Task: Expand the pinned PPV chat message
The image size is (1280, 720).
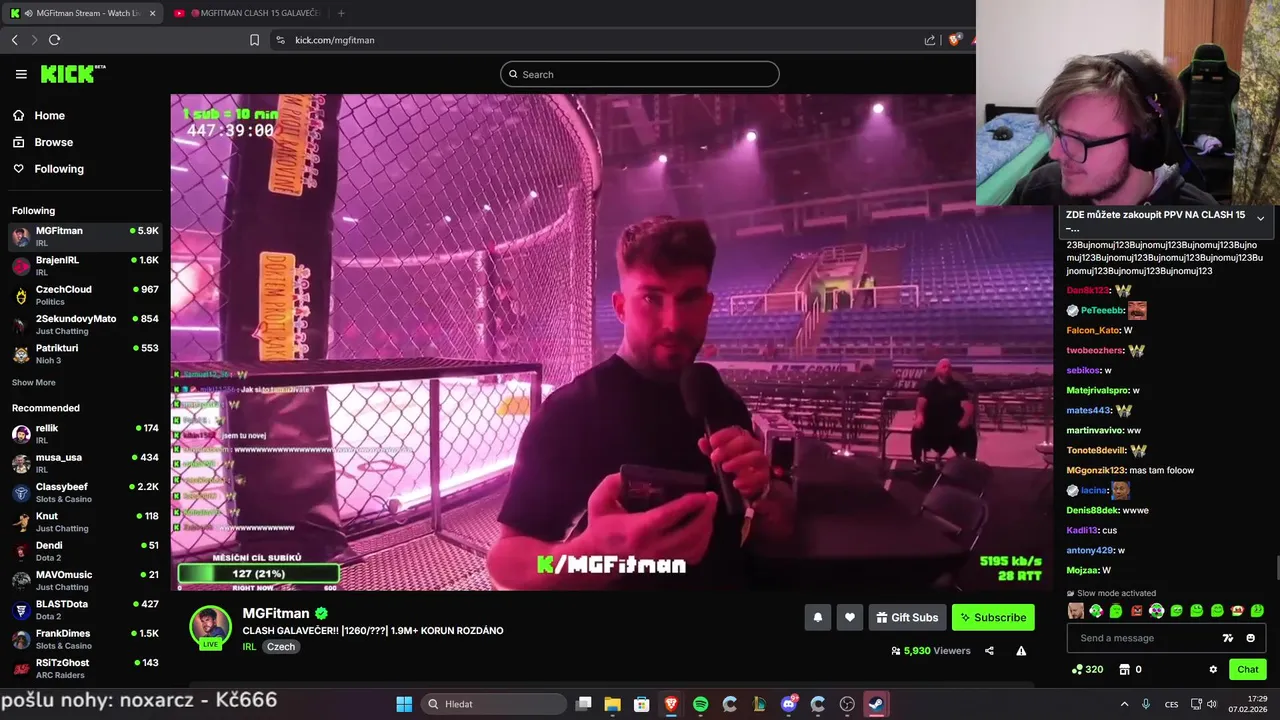Action: click(x=1260, y=218)
